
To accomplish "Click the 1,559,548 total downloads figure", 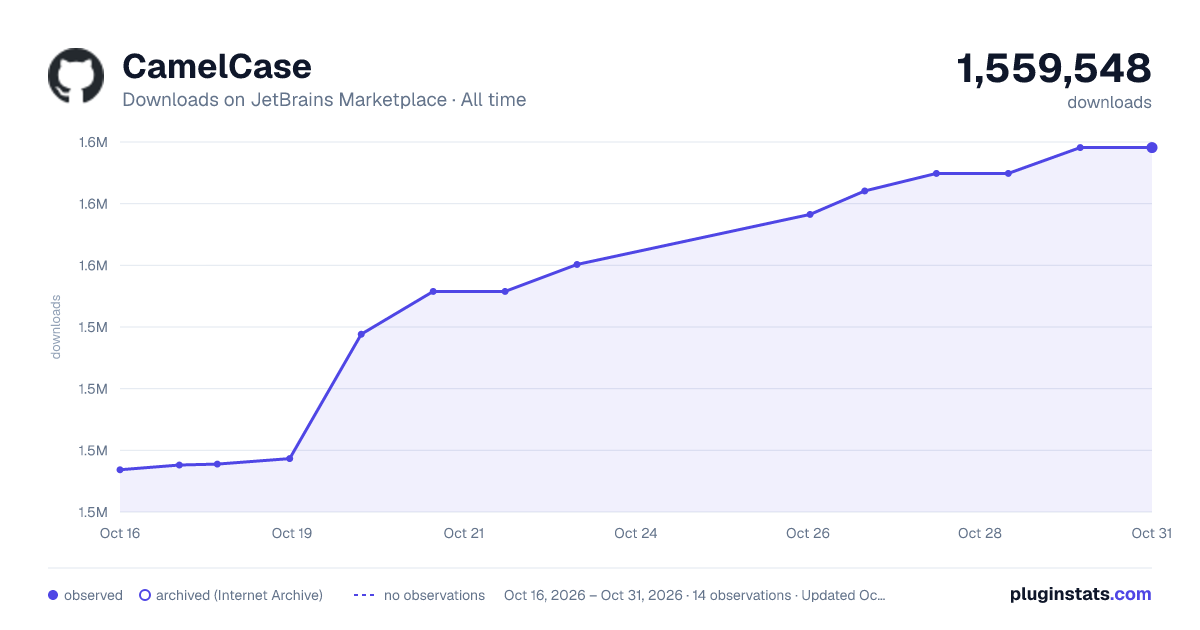I will tap(1054, 69).
